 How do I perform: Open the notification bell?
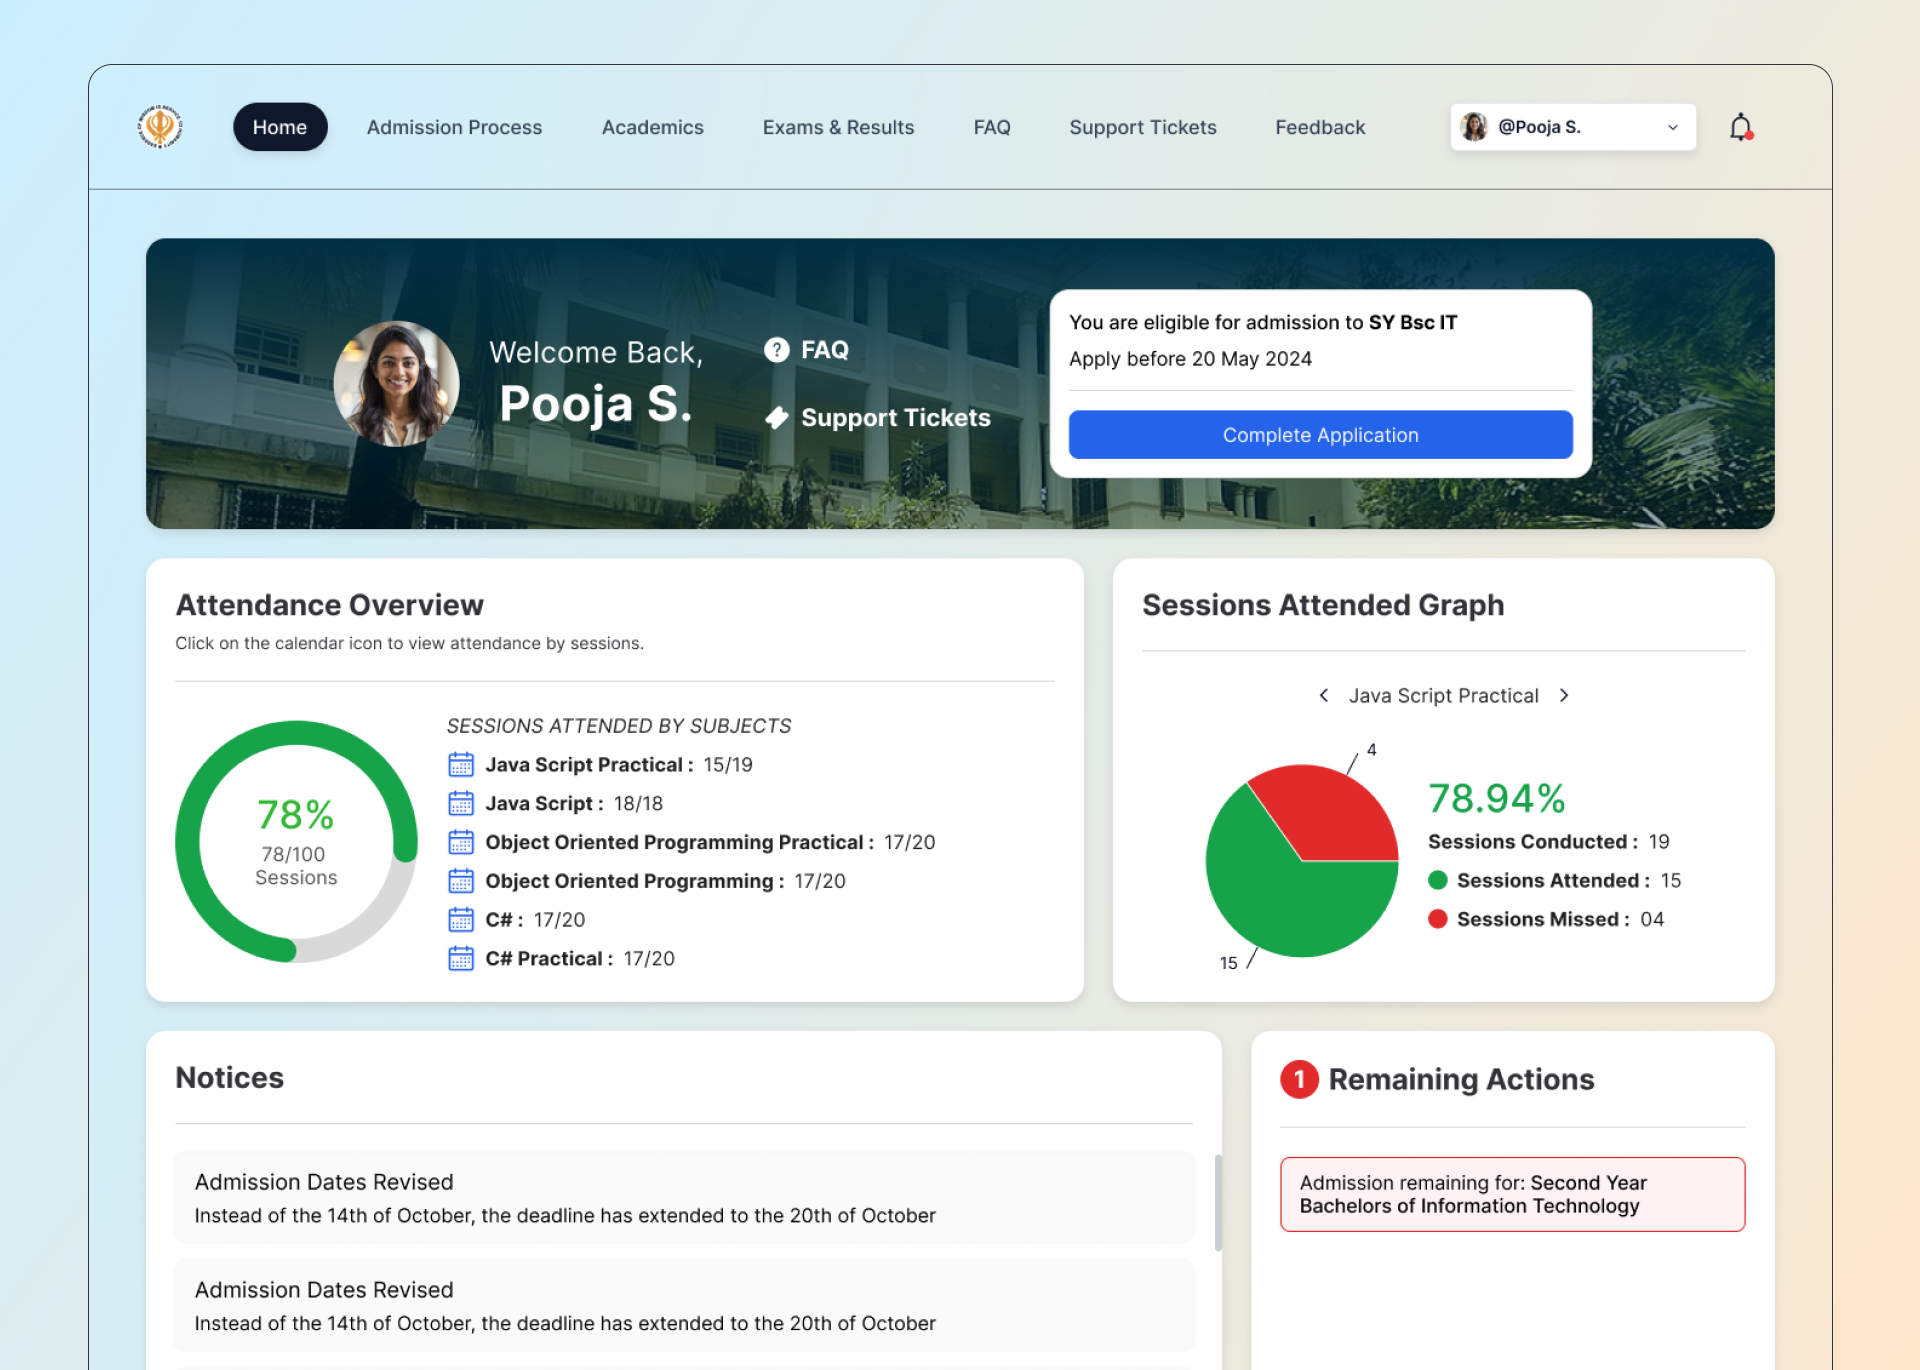click(1741, 127)
